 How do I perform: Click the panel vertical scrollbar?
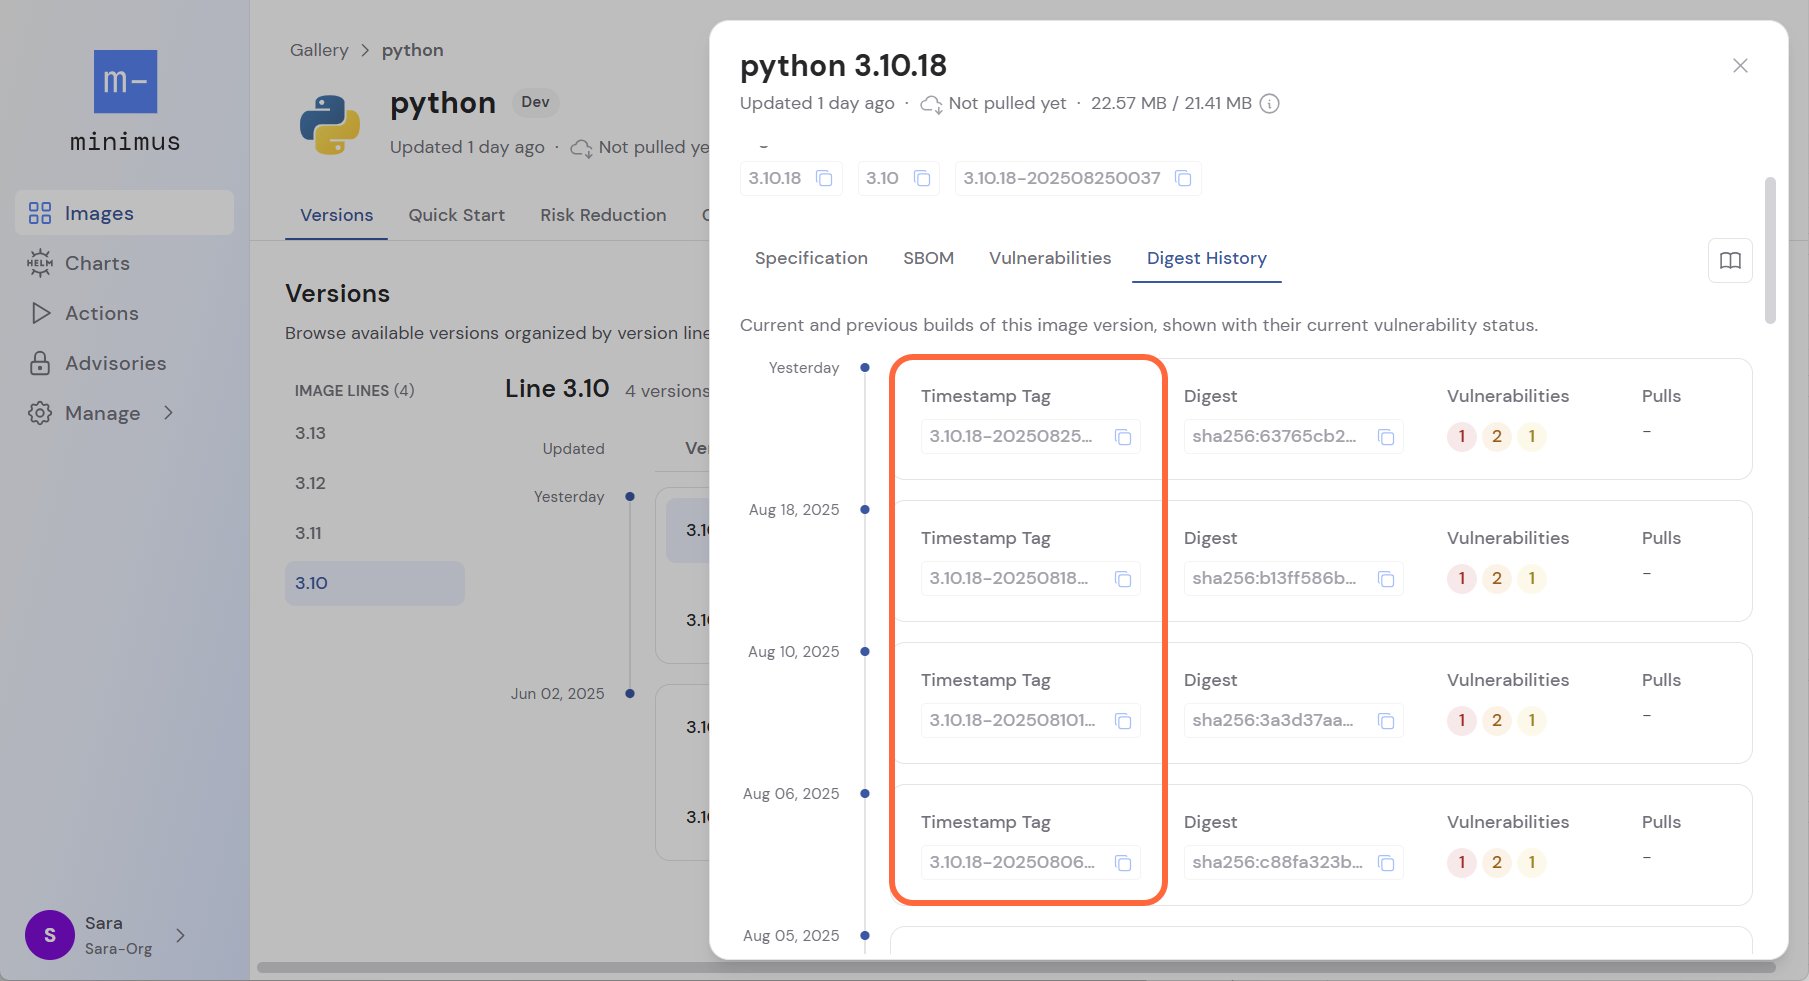pos(1770,251)
